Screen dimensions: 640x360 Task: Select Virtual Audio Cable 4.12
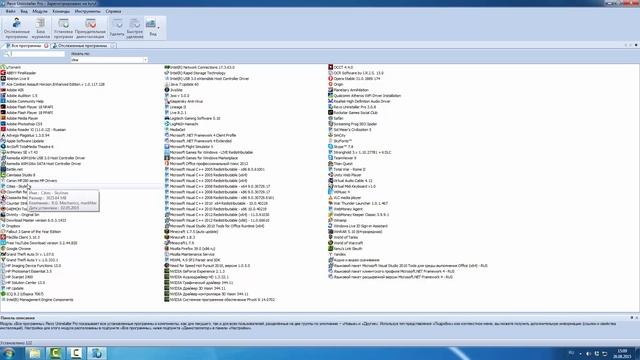[x=350, y=181]
